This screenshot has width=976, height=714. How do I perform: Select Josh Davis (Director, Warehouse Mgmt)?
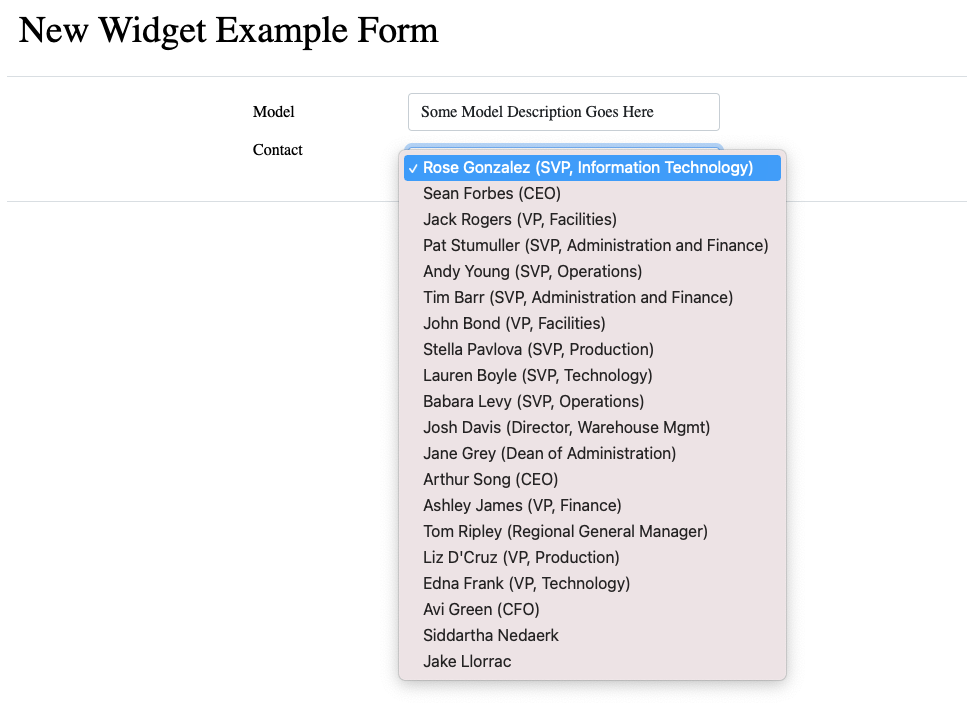(x=566, y=427)
